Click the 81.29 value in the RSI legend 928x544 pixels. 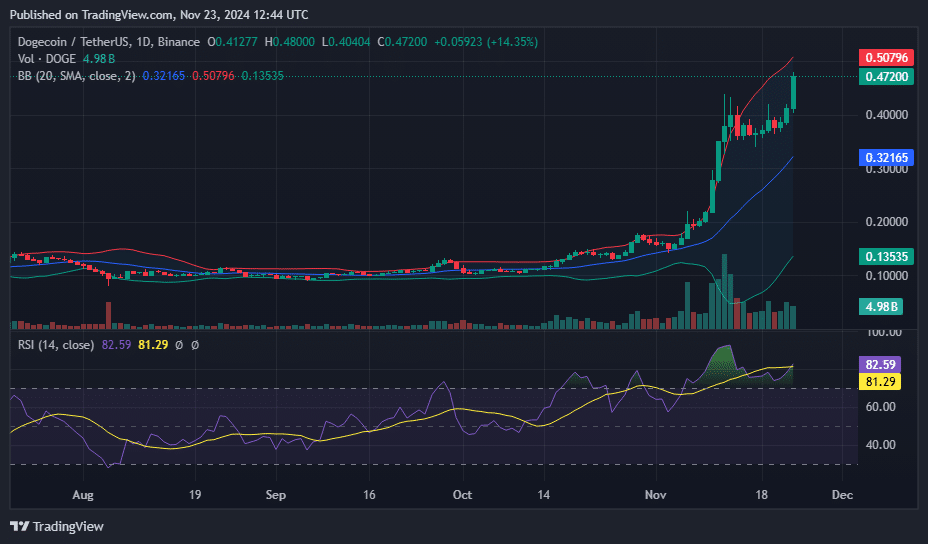[153, 345]
